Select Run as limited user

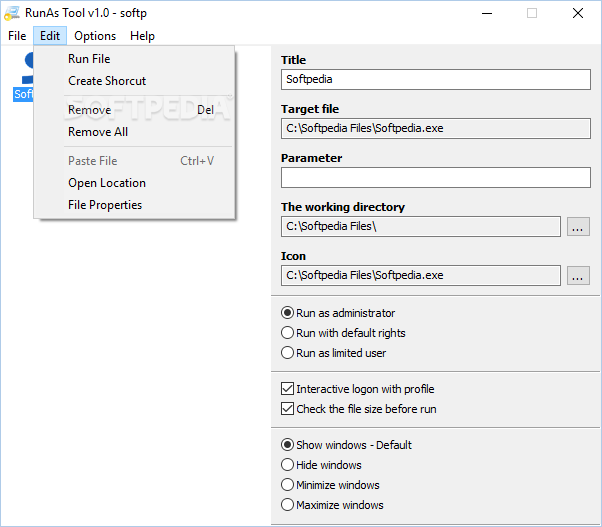point(334,353)
